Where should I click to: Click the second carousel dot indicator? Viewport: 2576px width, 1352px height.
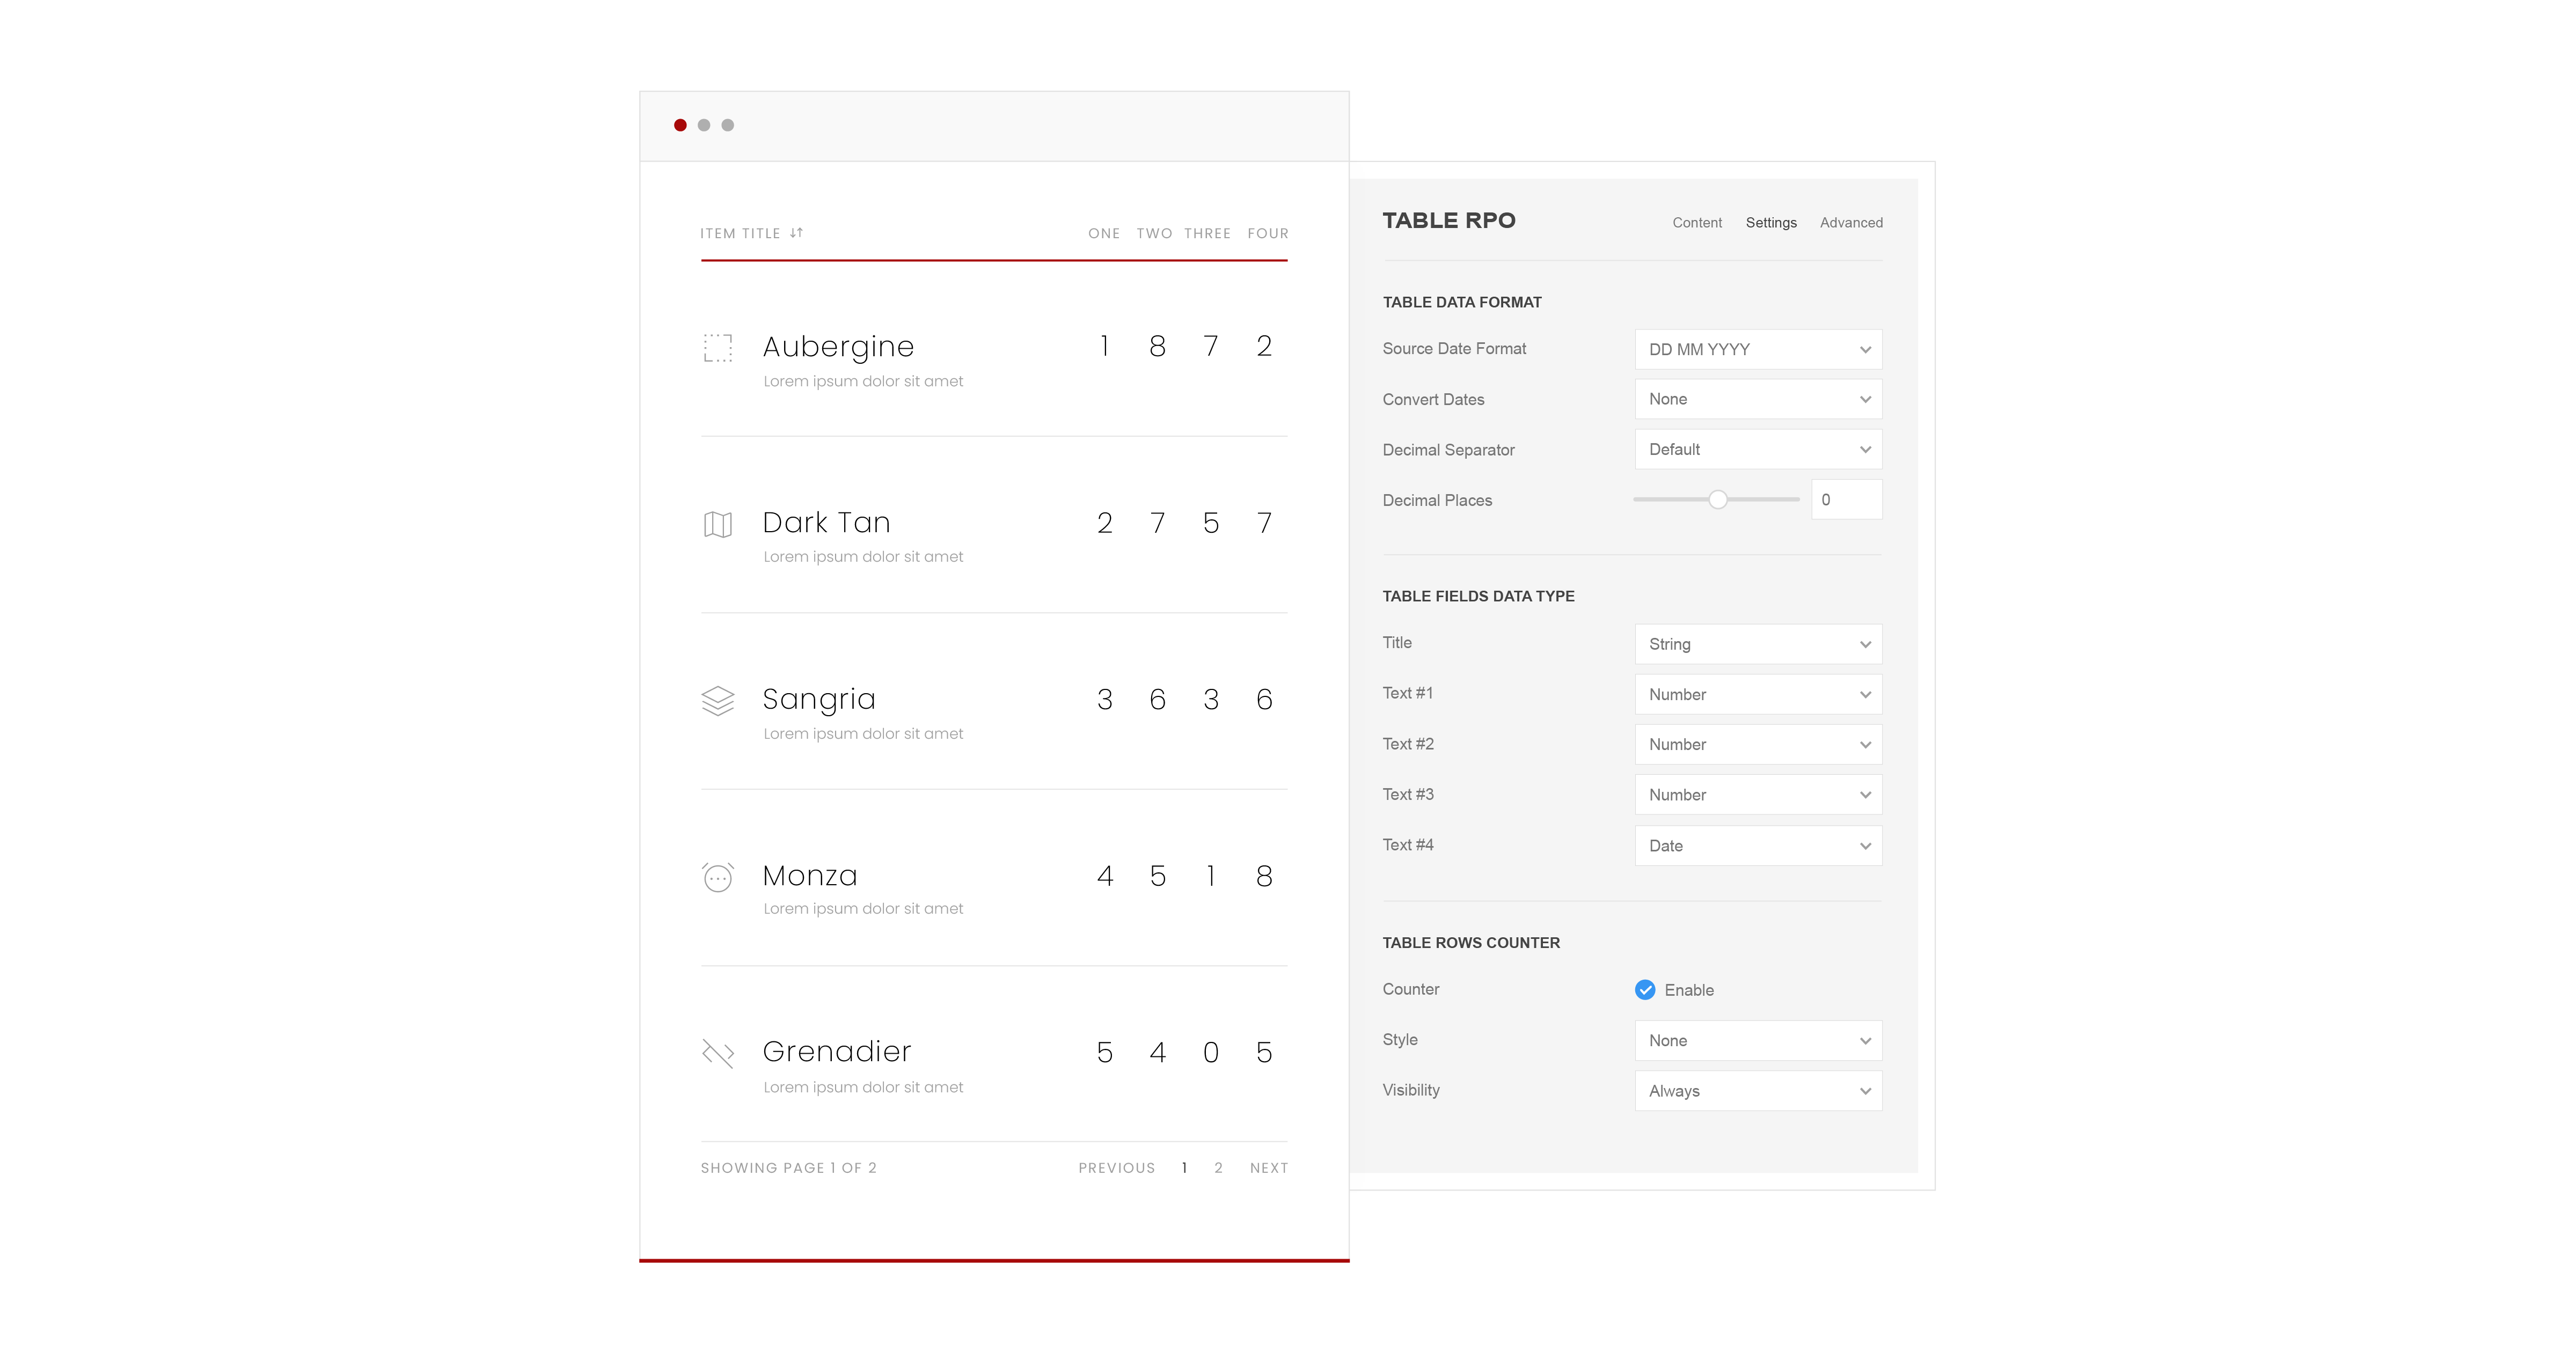pos(704,125)
